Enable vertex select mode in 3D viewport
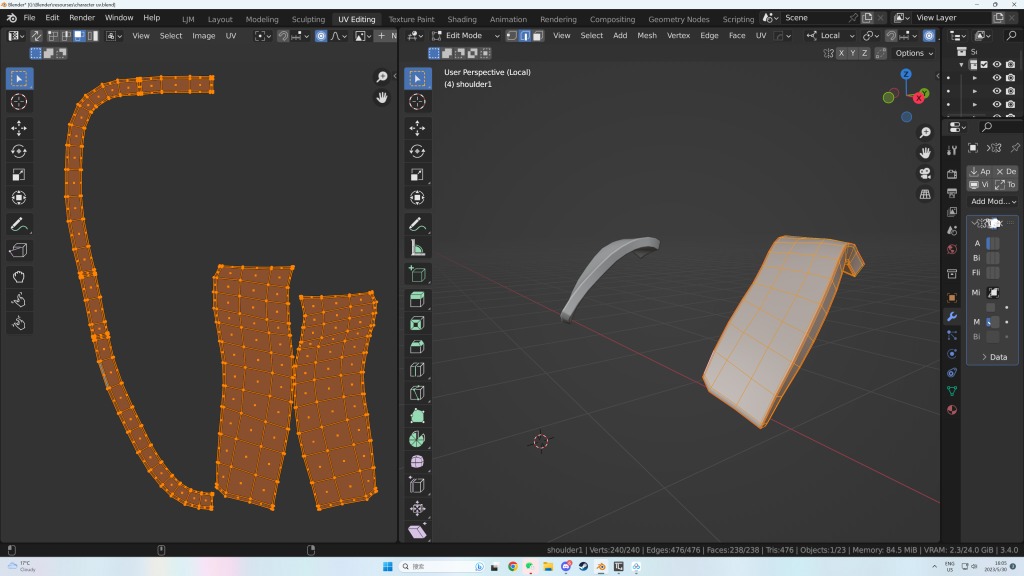Viewport: 1024px width, 576px height. click(x=512, y=36)
